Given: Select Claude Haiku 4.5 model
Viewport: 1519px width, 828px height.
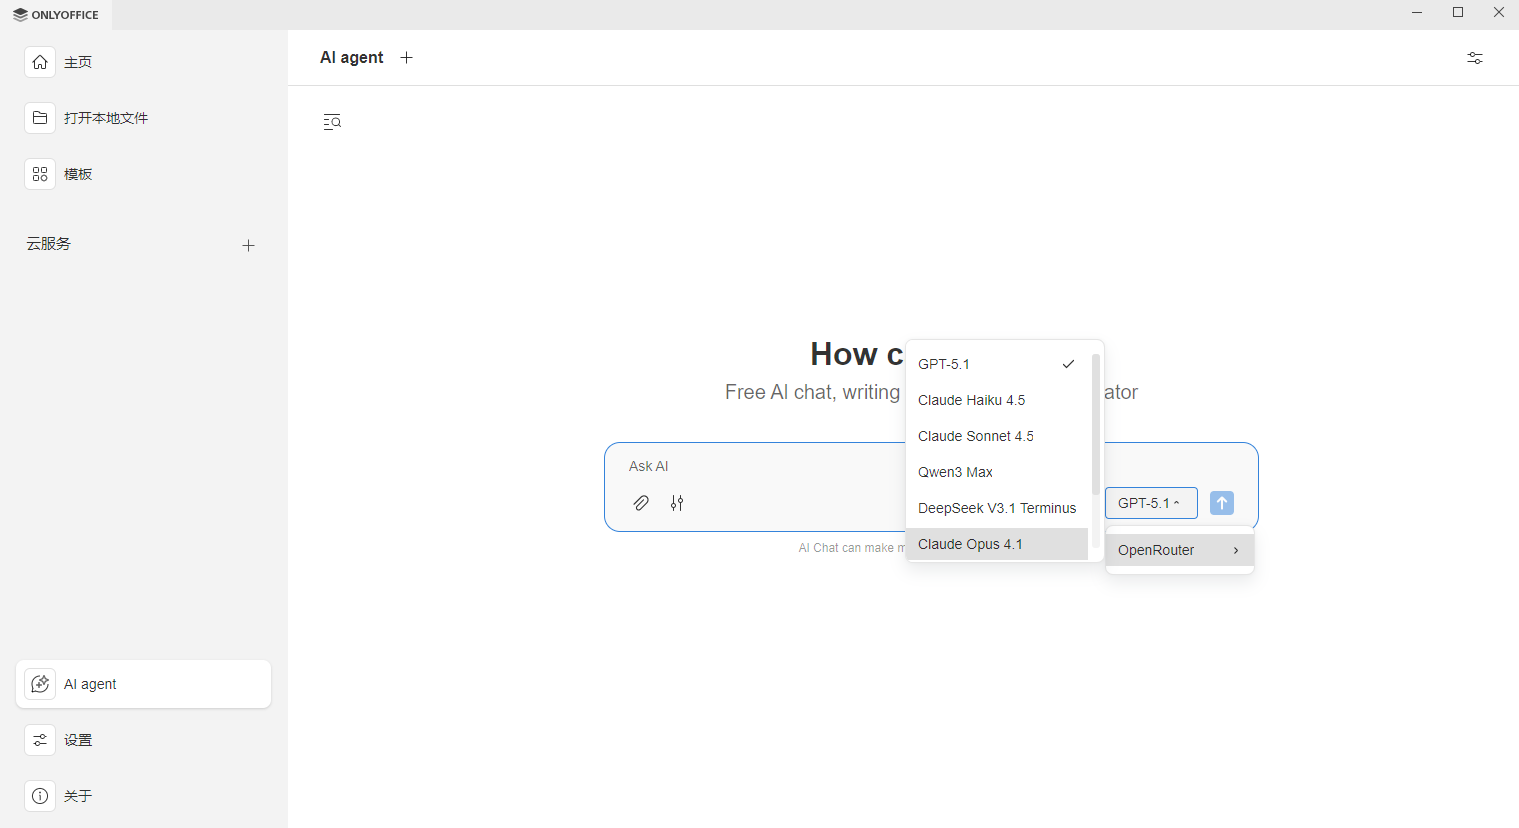Looking at the screenshot, I should [x=971, y=400].
